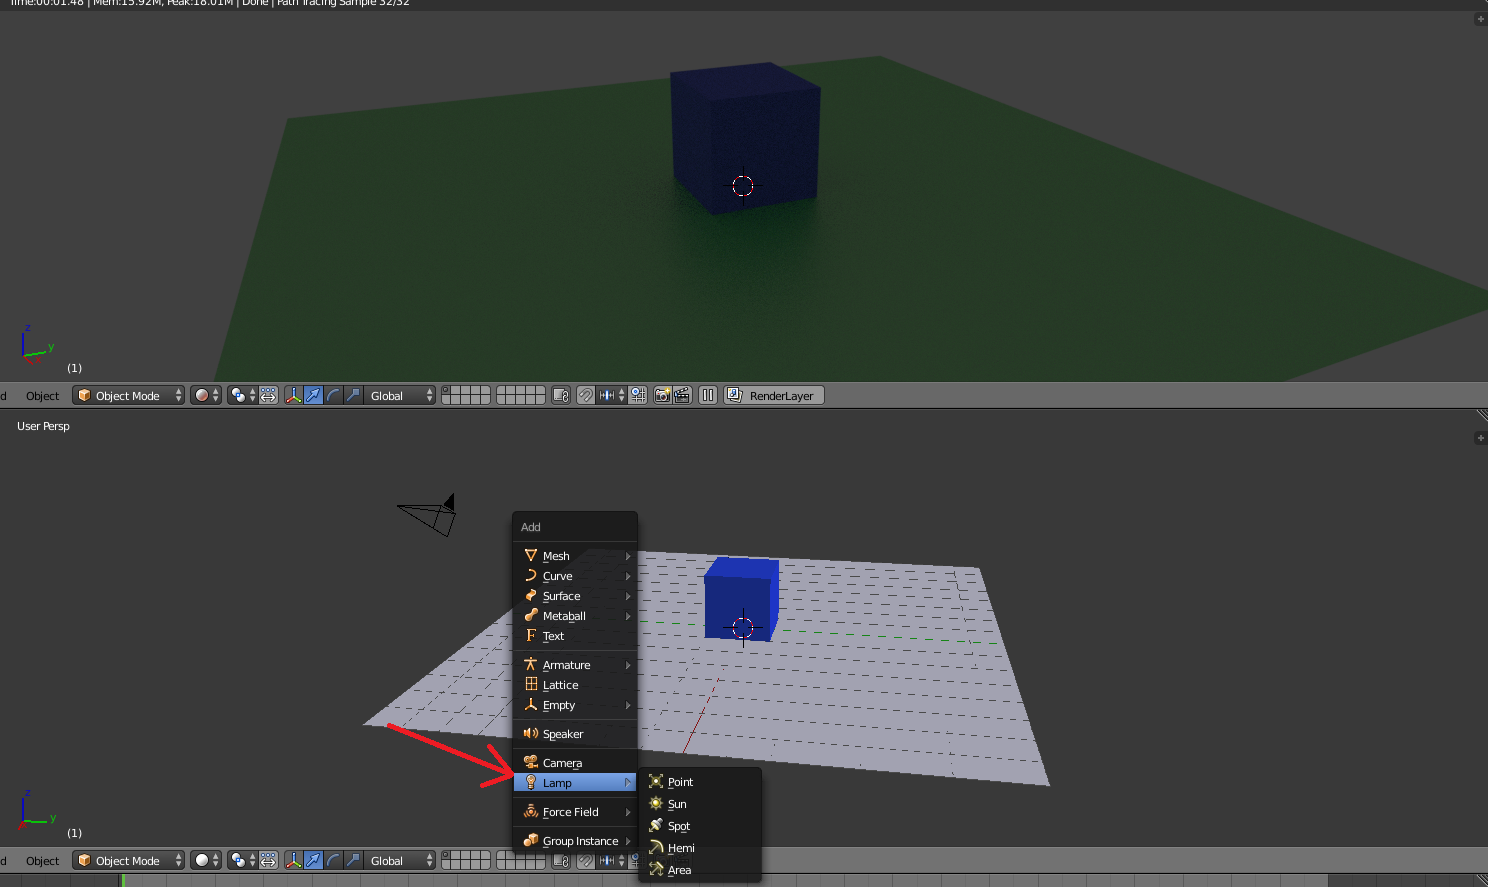Click the Sun lamp icon in submenu
The image size is (1488, 887).
tap(656, 803)
